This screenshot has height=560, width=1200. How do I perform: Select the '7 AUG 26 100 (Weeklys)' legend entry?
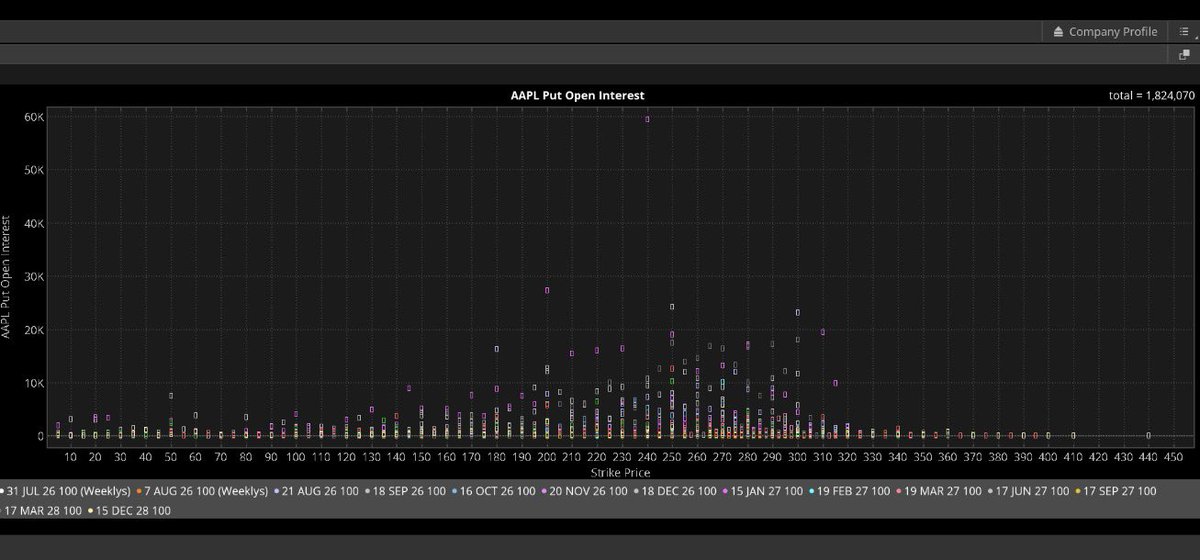click(x=204, y=491)
